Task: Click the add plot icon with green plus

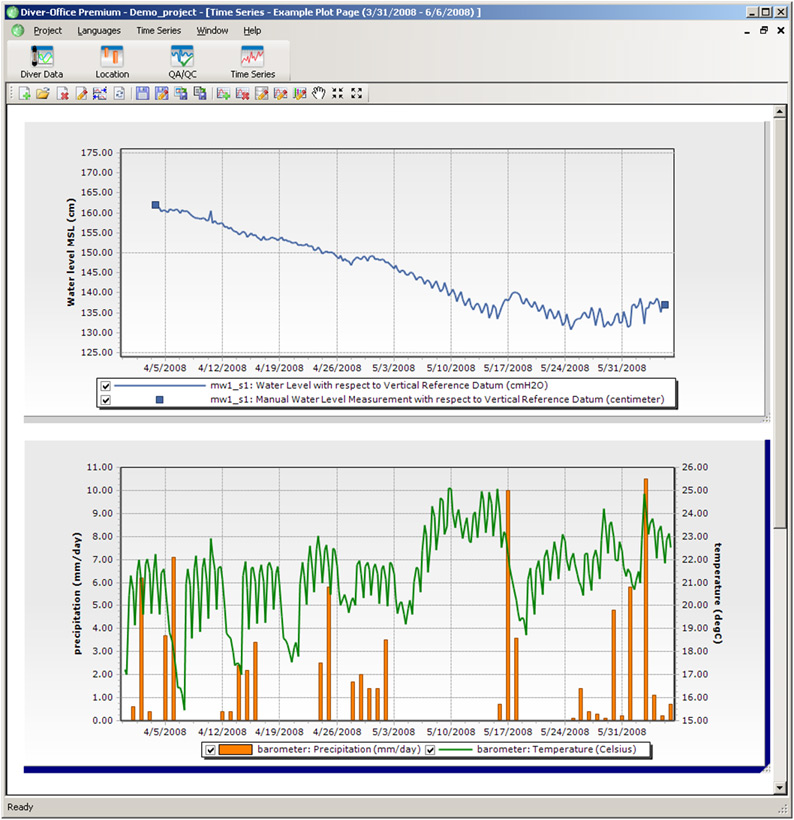Action: [x=223, y=94]
